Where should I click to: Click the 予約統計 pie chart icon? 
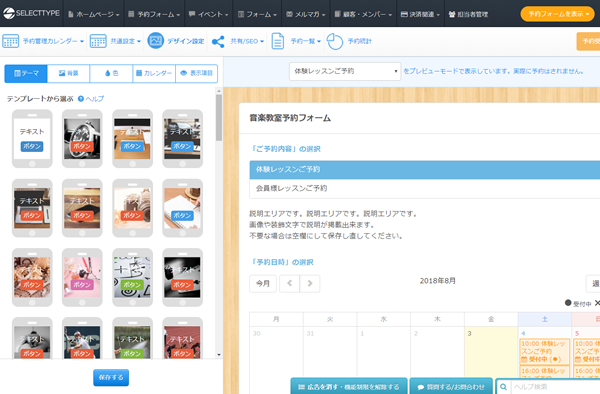click(x=334, y=41)
